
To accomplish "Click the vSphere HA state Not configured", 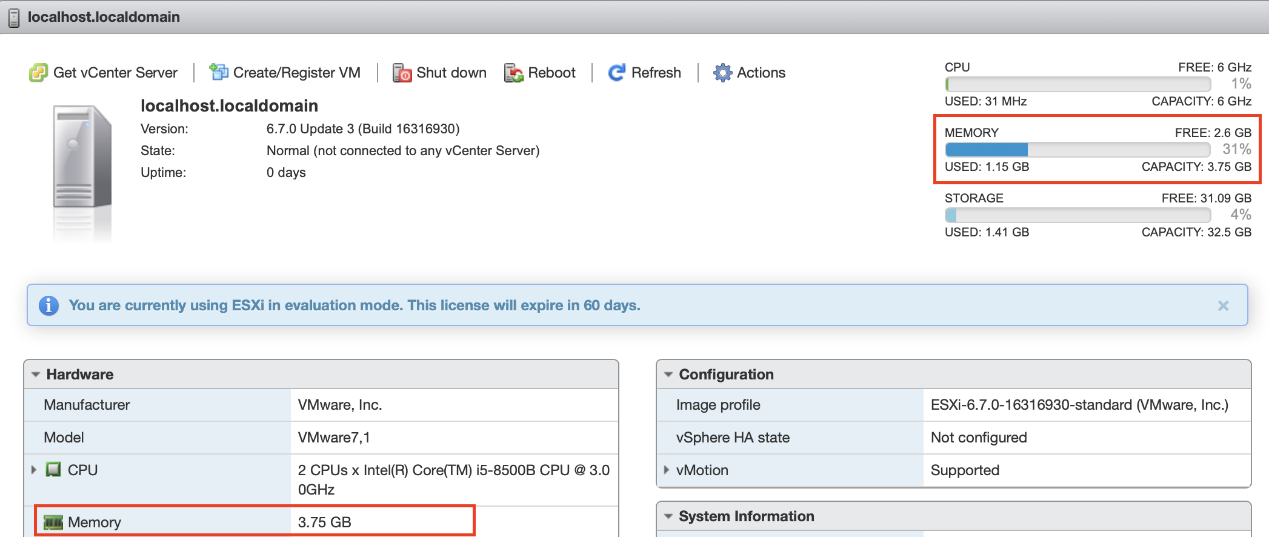I will coord(979,437).
